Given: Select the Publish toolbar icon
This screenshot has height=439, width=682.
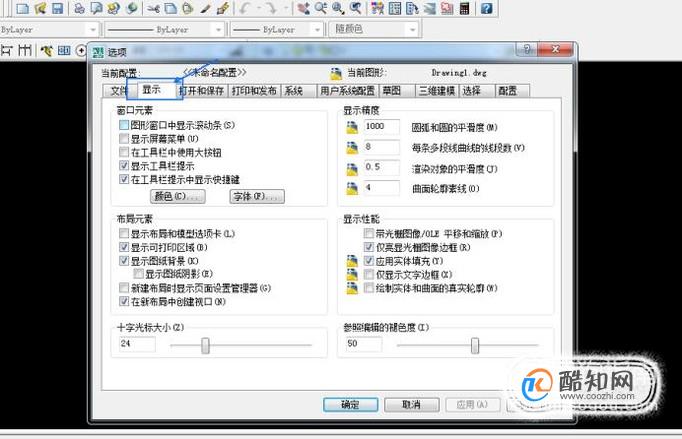Looking at the screenshot, I should 114,8.
